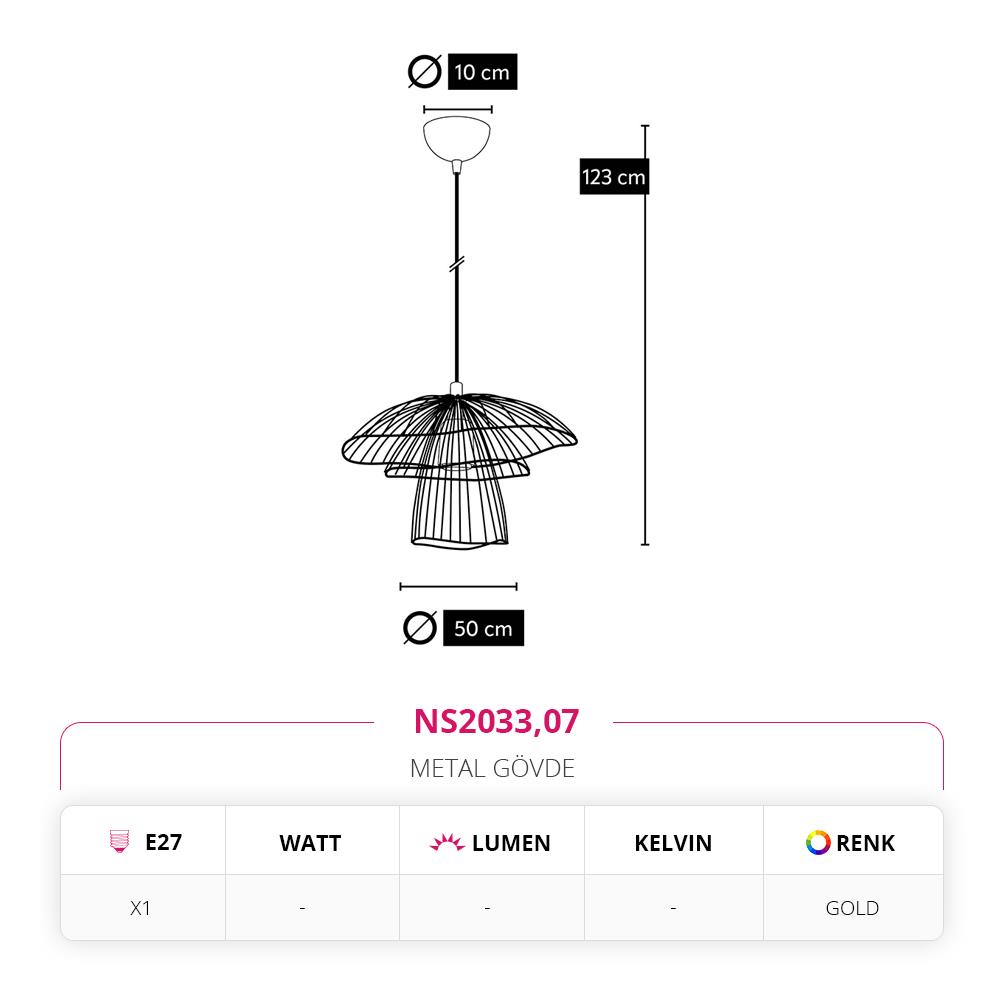This screenshot has width=1000, height=1000.
Task: Click the KELVIN column header
Action: [x=673, y=843]
